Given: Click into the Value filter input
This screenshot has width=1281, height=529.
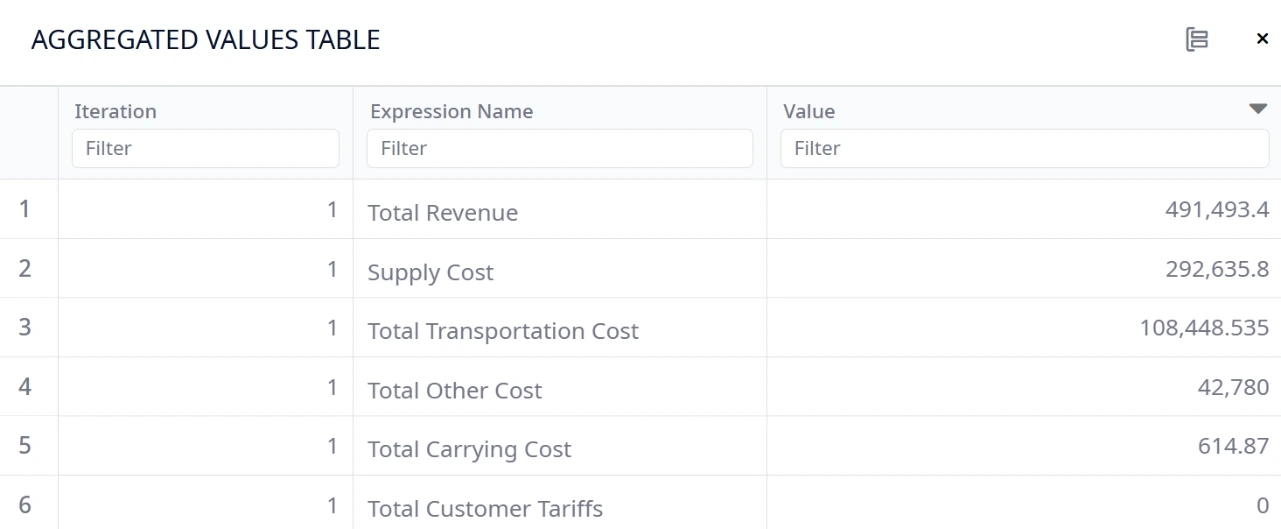Looking at the screenshot, I should [x=1023, y=149].
